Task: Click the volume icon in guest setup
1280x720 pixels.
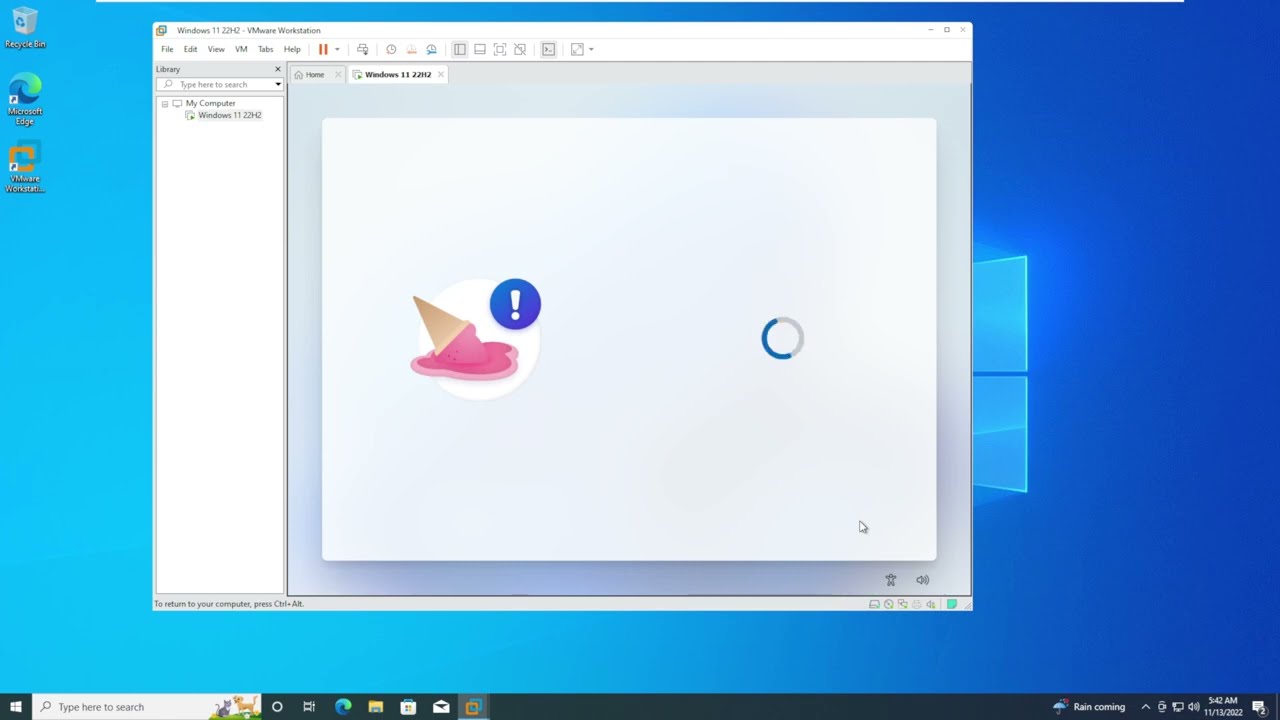Action: (922, 580)
